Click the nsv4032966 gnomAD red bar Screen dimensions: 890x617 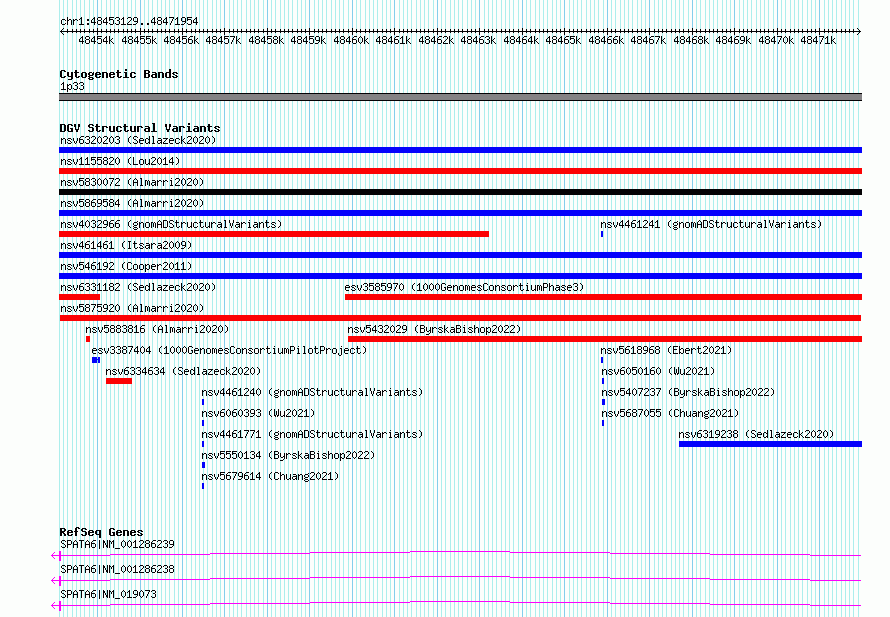coord(274,234)
